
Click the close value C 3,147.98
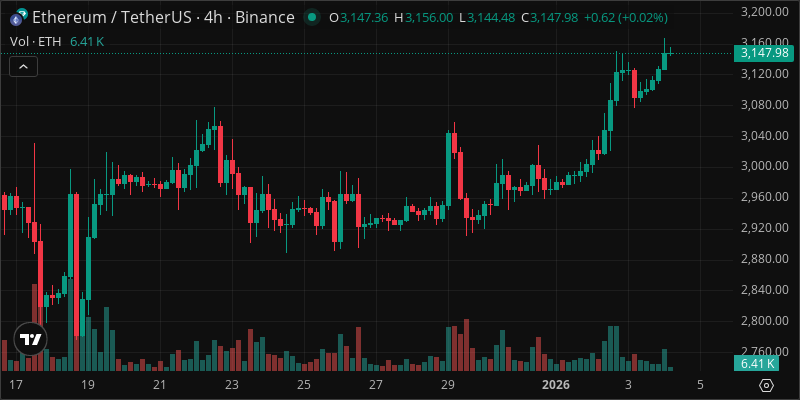pos(549,18)
